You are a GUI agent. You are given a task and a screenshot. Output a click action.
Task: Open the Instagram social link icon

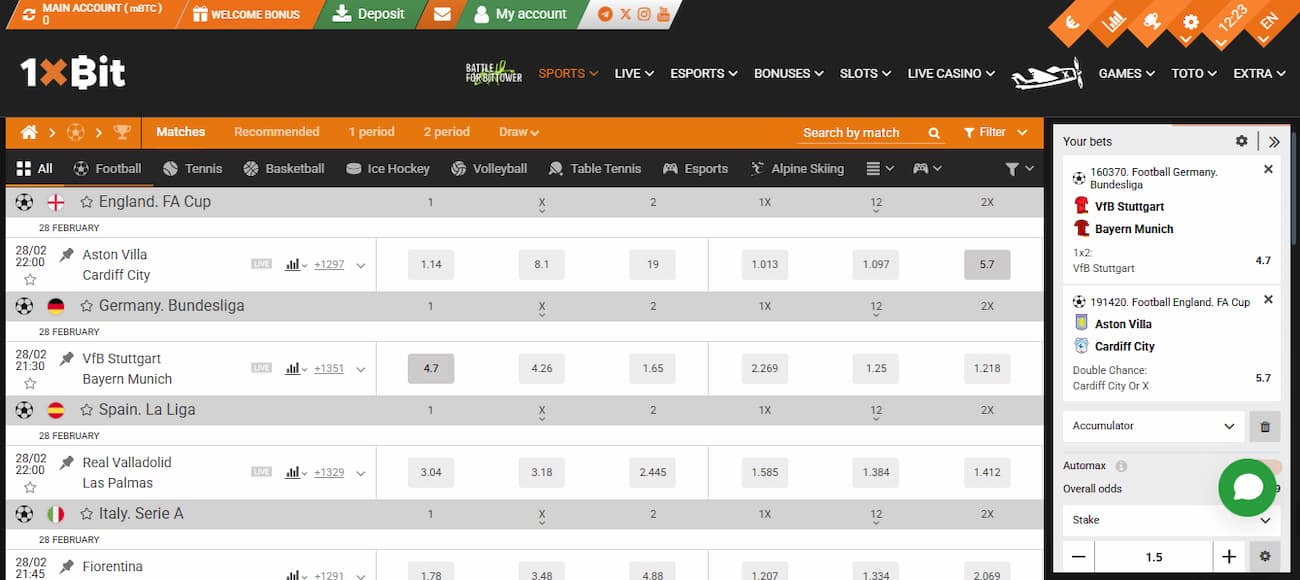(644, 14)
